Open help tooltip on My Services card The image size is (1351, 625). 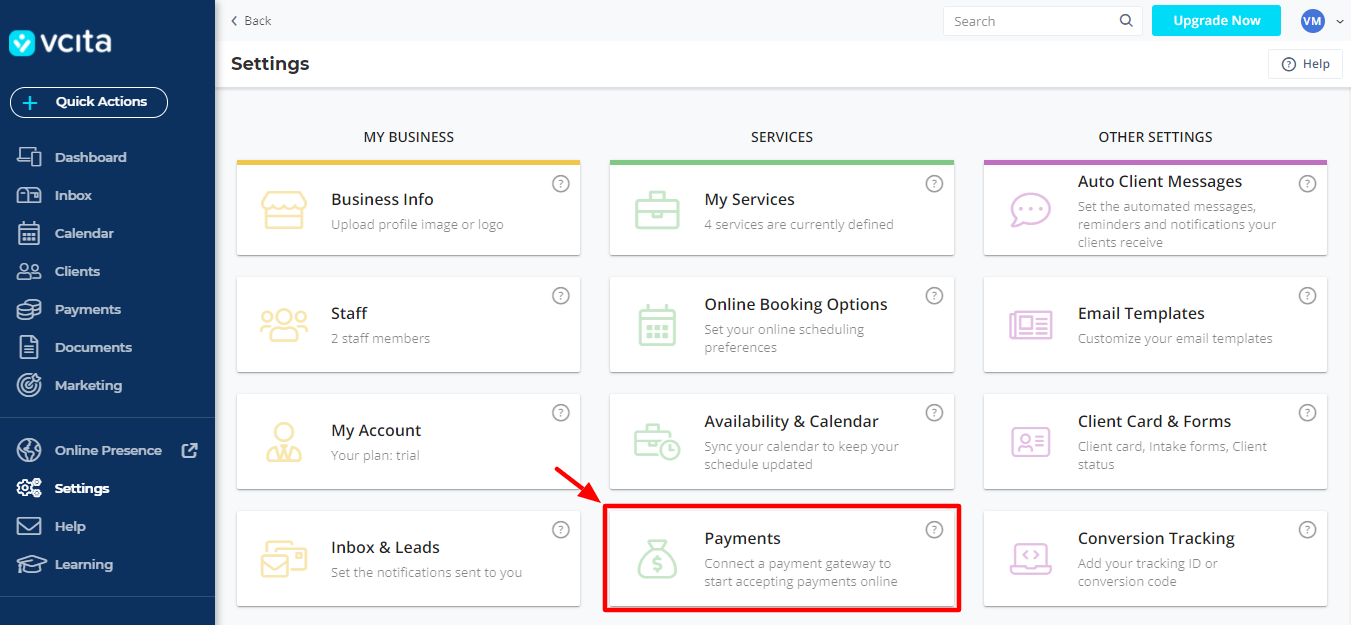(934, 184)
